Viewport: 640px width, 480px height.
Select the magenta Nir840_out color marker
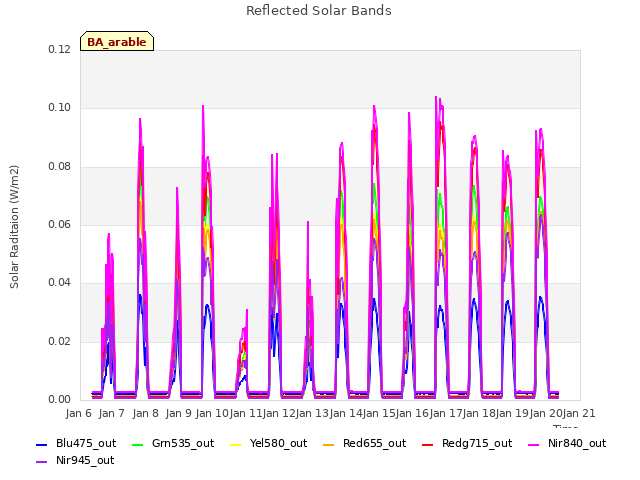533,444
